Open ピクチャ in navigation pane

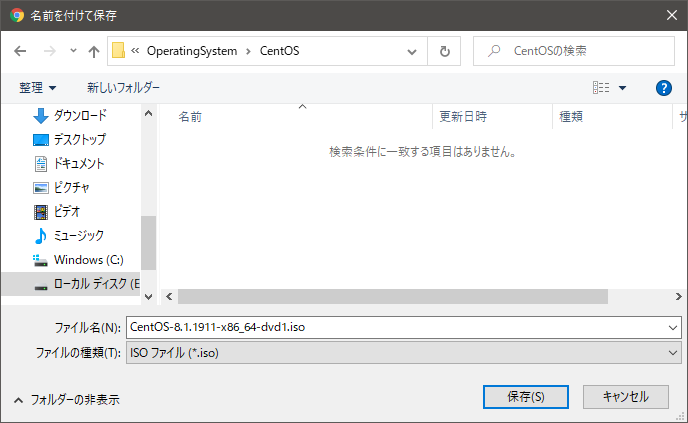coord(72,187)
